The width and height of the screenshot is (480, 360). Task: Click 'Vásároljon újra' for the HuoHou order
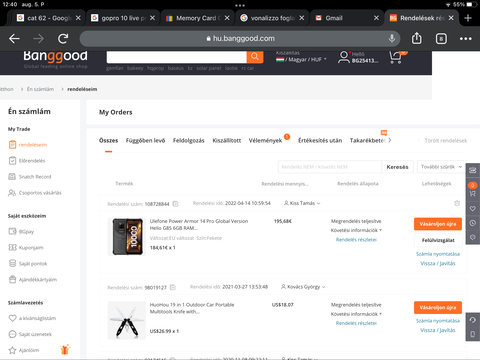point(438,307)
